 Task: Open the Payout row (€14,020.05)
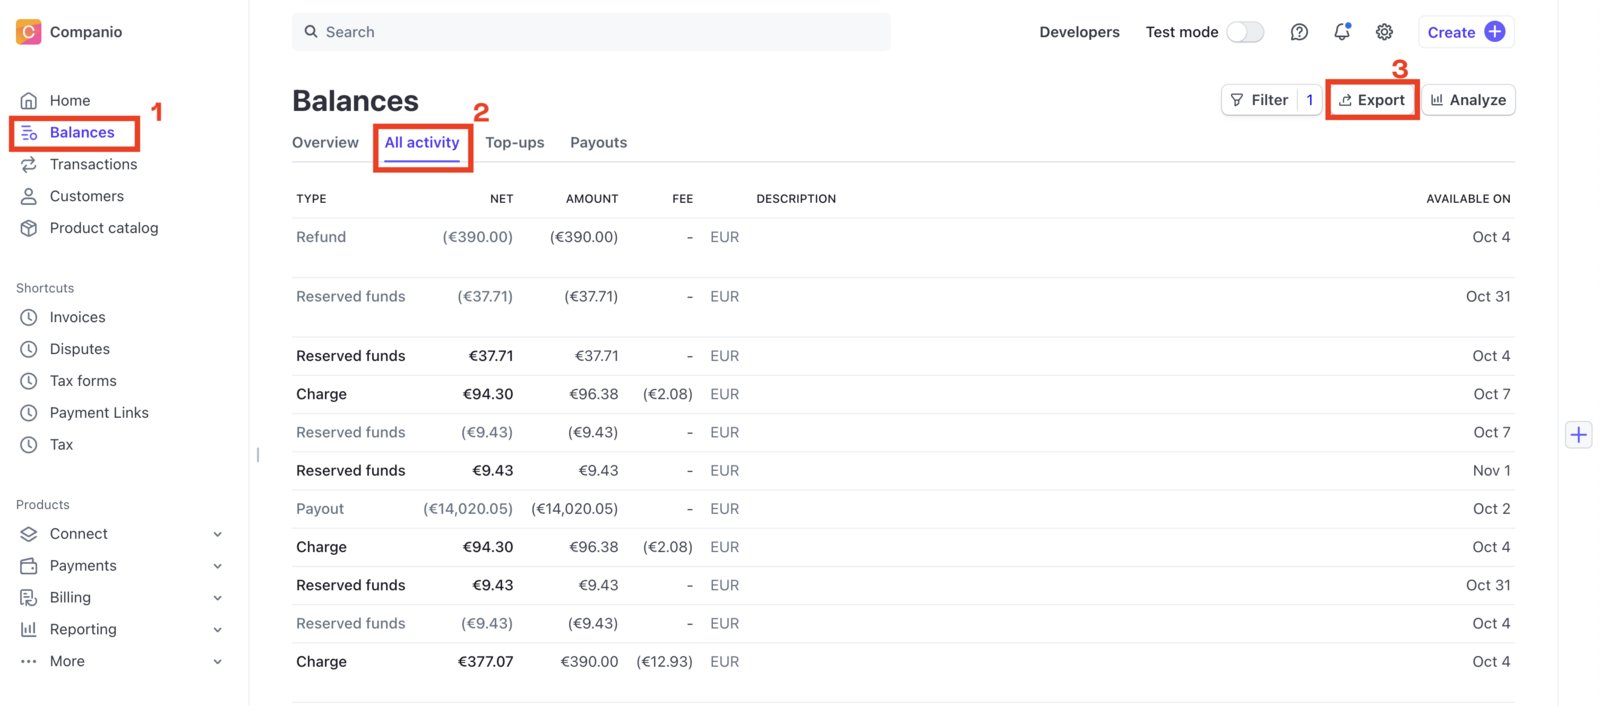tap(903, 509)
